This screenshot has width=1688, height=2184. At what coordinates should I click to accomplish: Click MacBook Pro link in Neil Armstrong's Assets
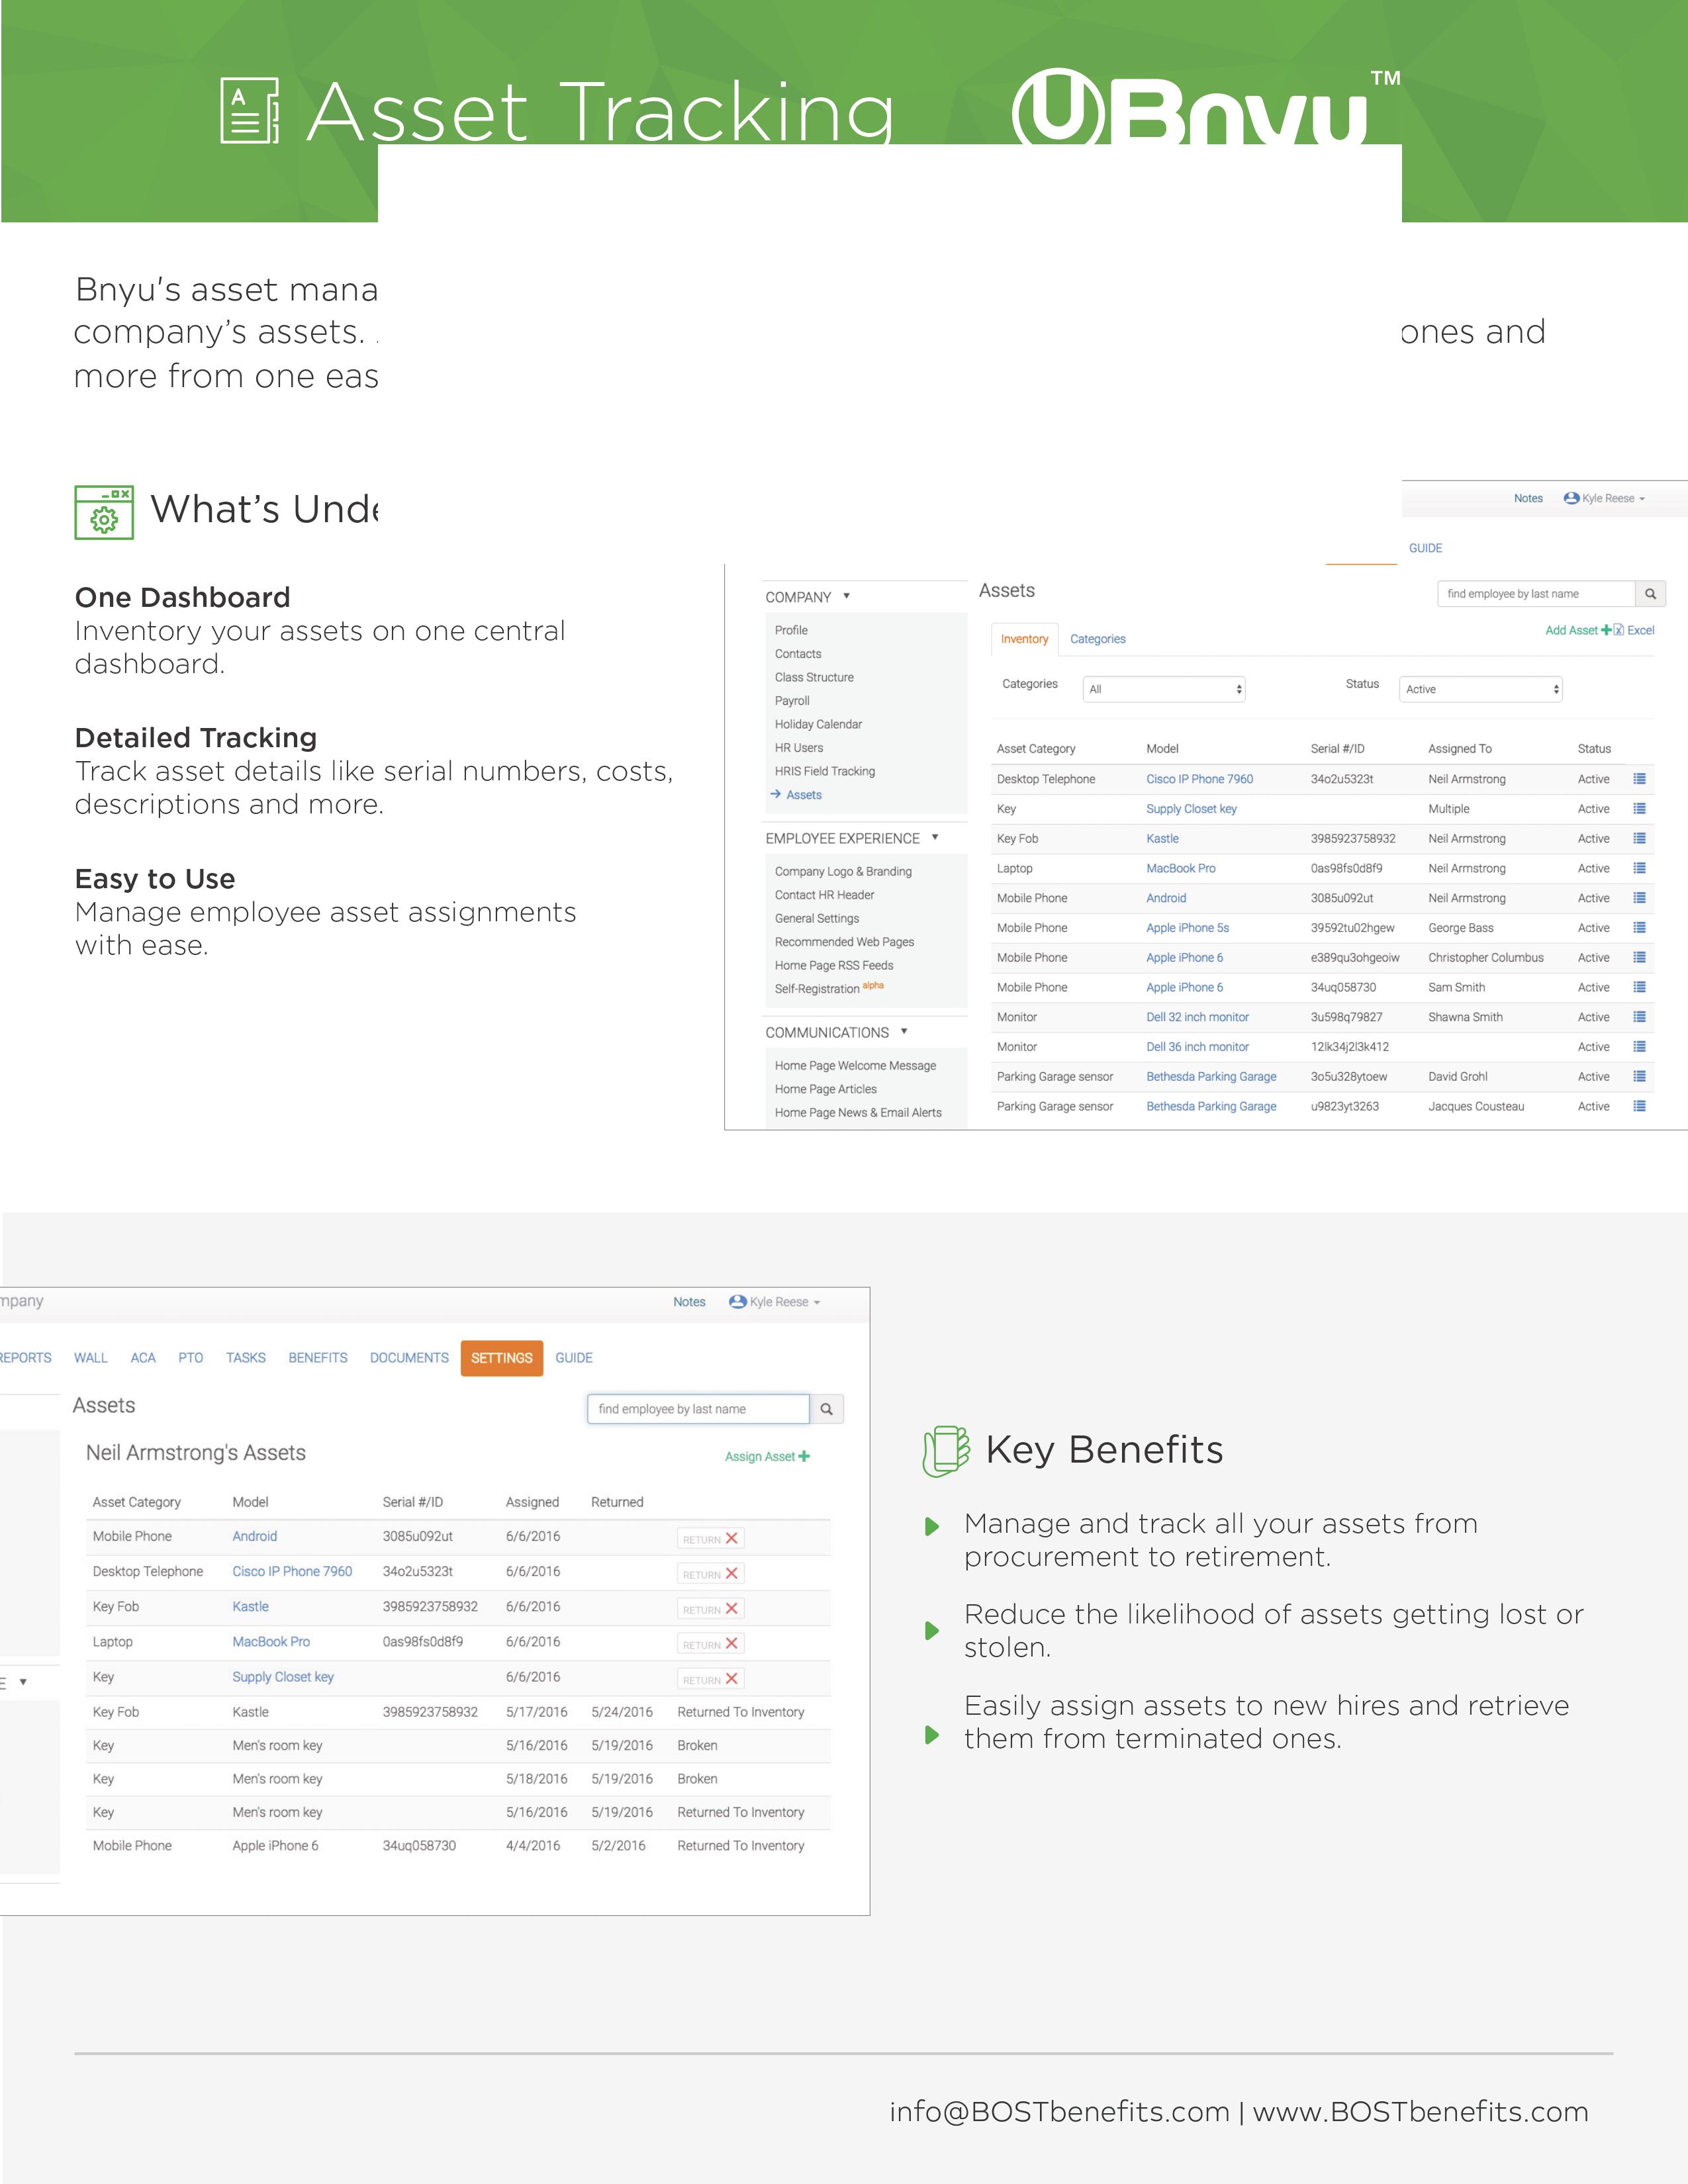271,1642
